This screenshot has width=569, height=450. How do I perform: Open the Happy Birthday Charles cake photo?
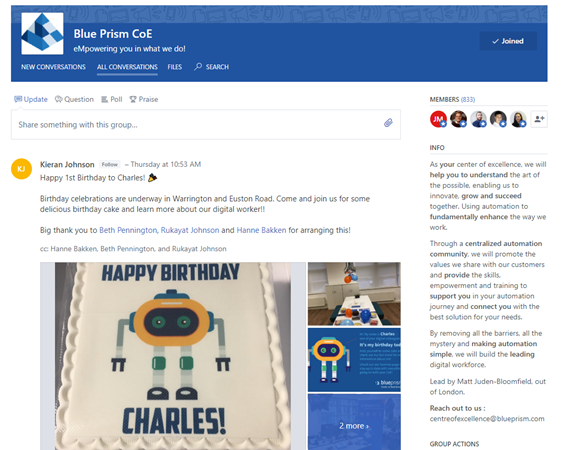tap(173, 356)
